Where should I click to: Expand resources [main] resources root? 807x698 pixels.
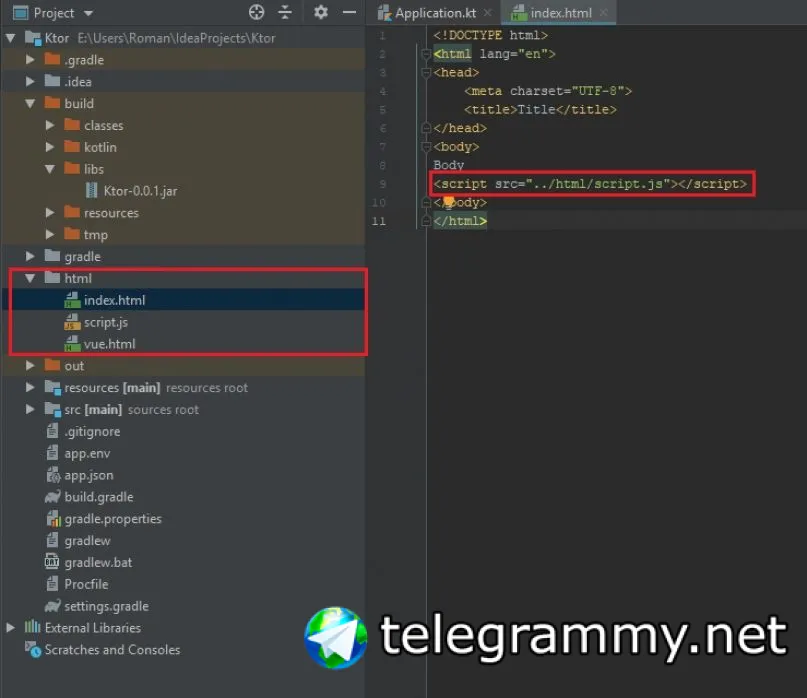(30, 388)
